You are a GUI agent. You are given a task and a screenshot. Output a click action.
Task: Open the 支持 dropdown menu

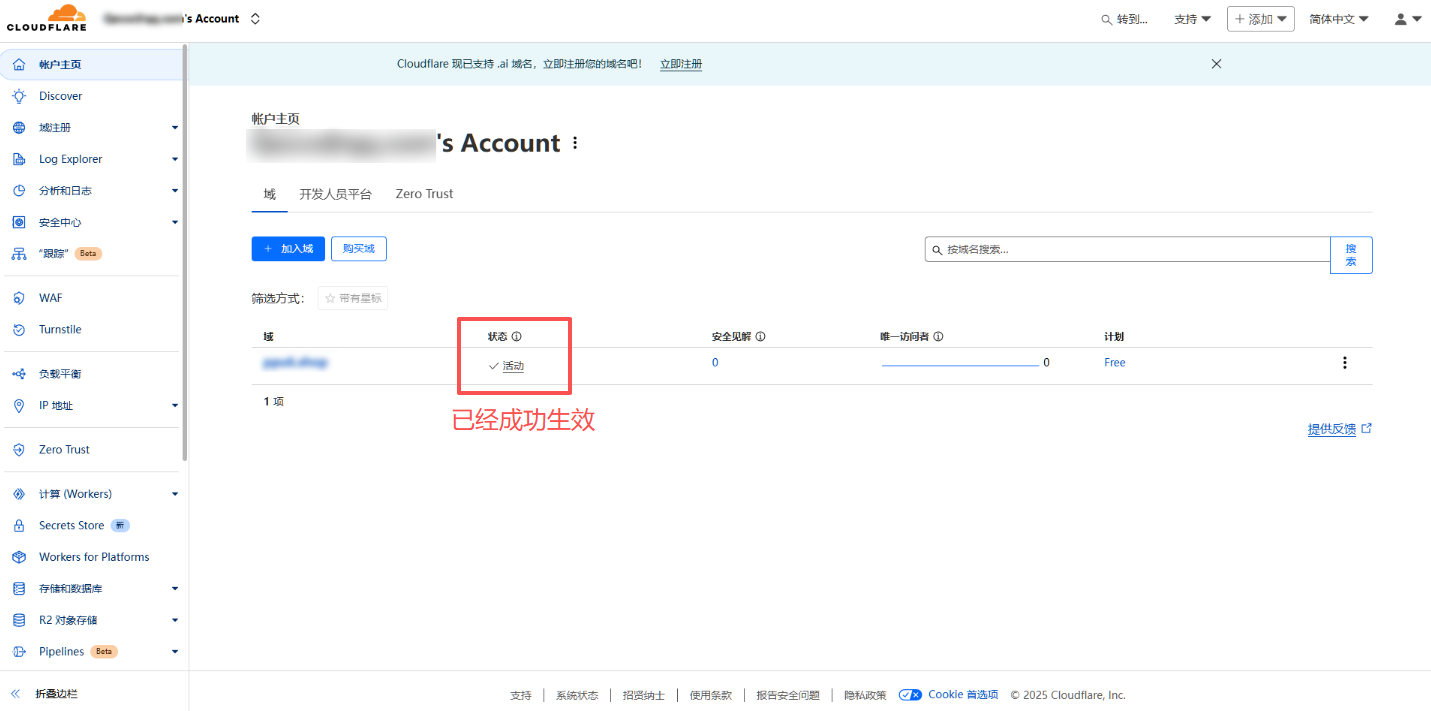click(x=1192, y=19)
